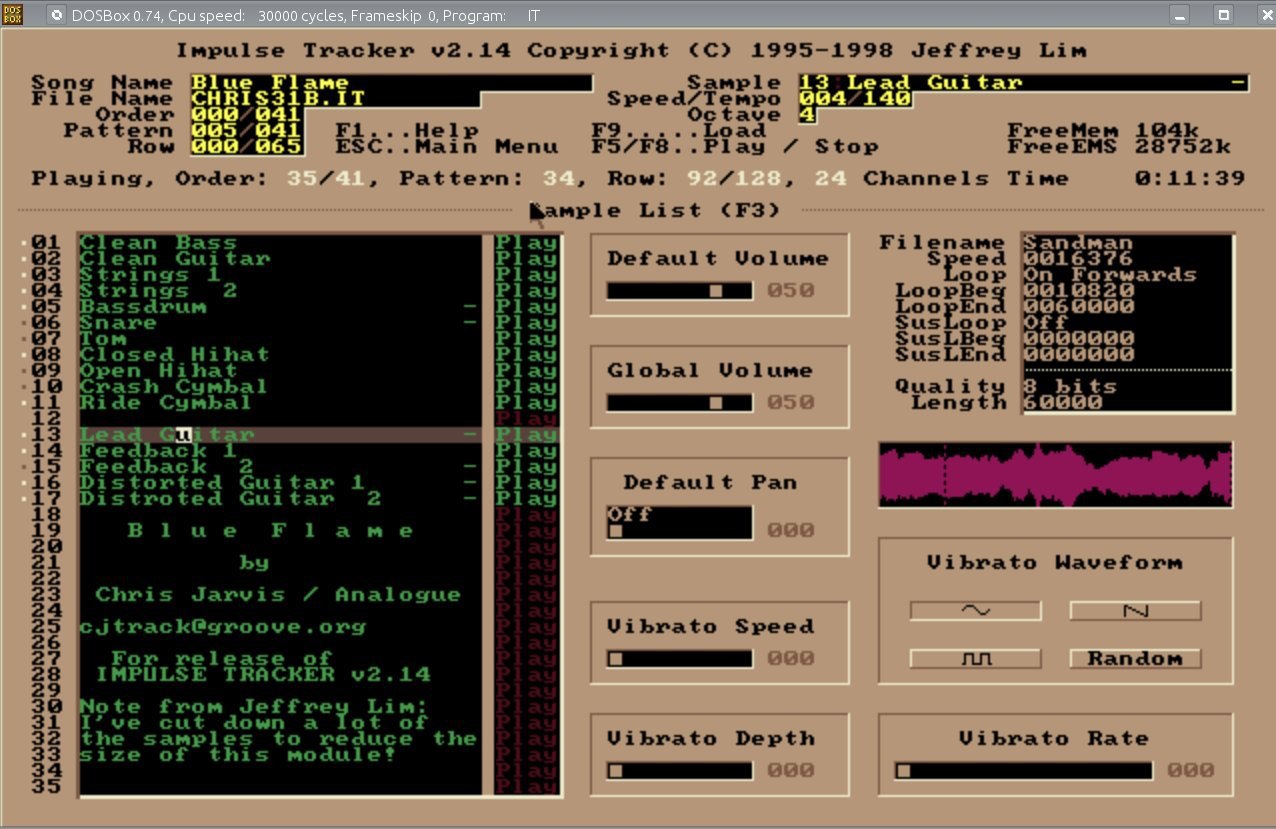Click the sample waveform display
1276x829 pixels.
(x=1055, y=474)
